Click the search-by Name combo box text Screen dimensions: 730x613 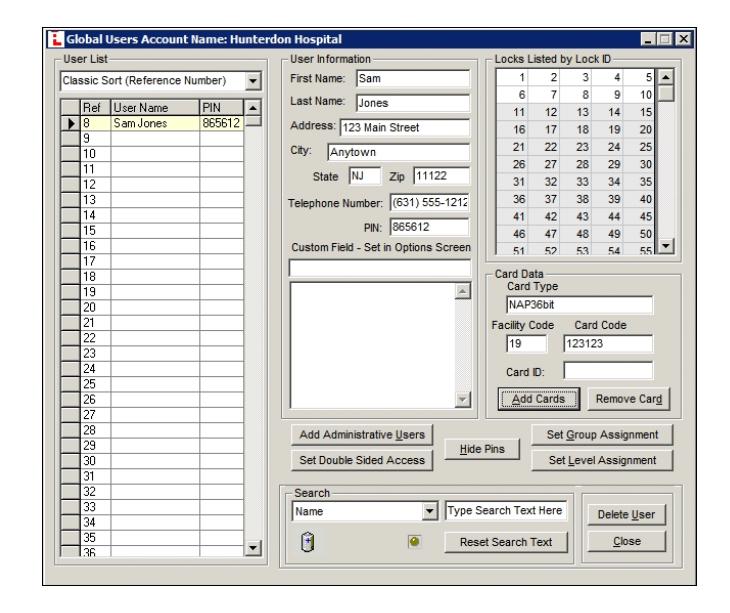(357, 512)
